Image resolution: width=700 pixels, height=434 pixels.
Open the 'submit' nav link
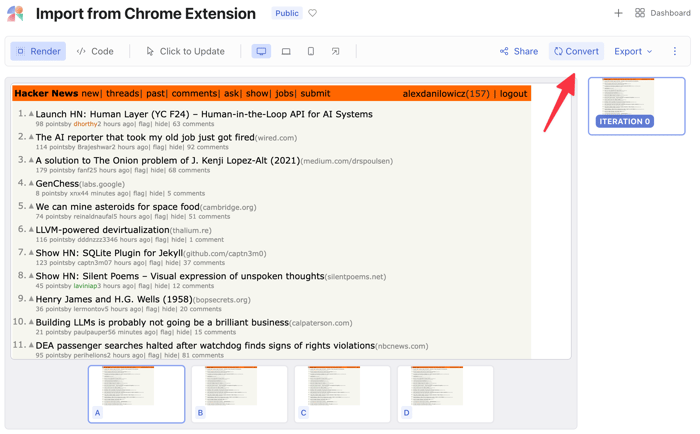pos(315,93)
